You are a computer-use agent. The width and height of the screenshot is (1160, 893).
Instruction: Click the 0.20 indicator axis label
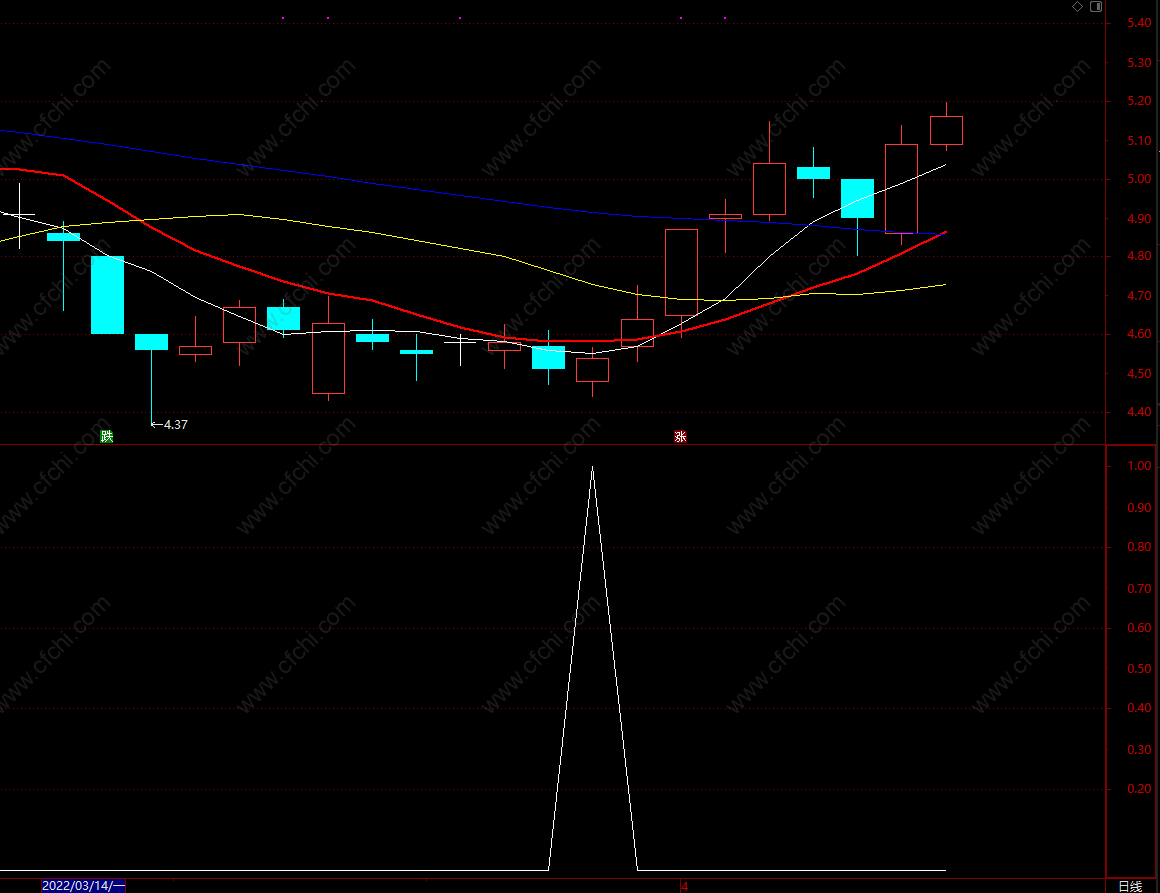[1139, 789]
